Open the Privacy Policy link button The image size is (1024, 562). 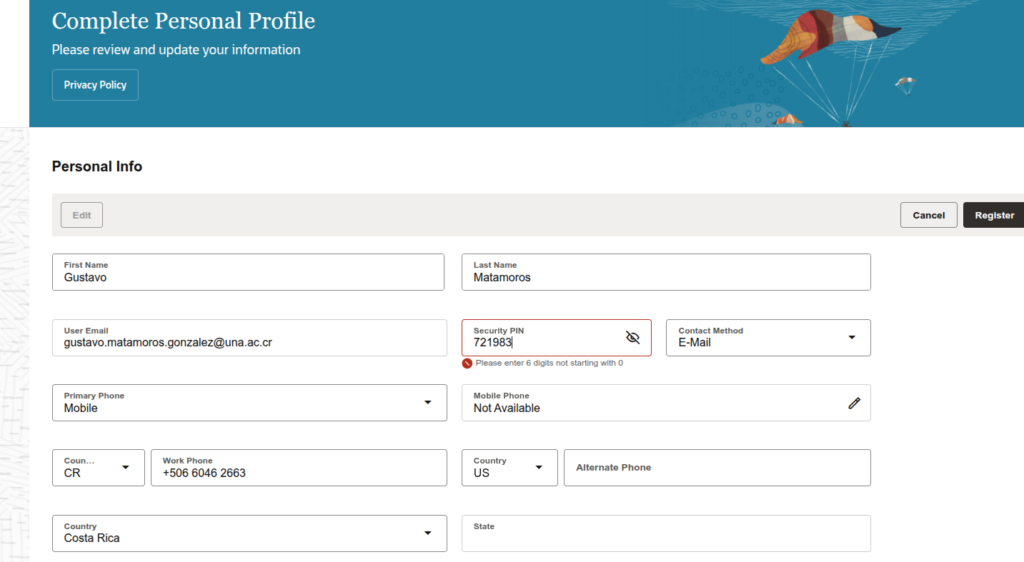(95, 85)
